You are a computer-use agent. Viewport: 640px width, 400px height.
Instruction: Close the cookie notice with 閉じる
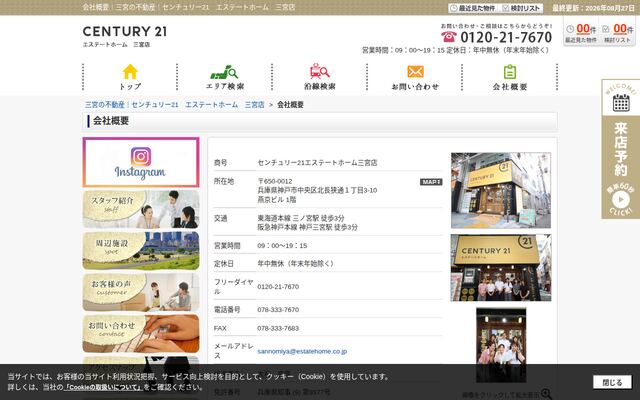point(612,382)
